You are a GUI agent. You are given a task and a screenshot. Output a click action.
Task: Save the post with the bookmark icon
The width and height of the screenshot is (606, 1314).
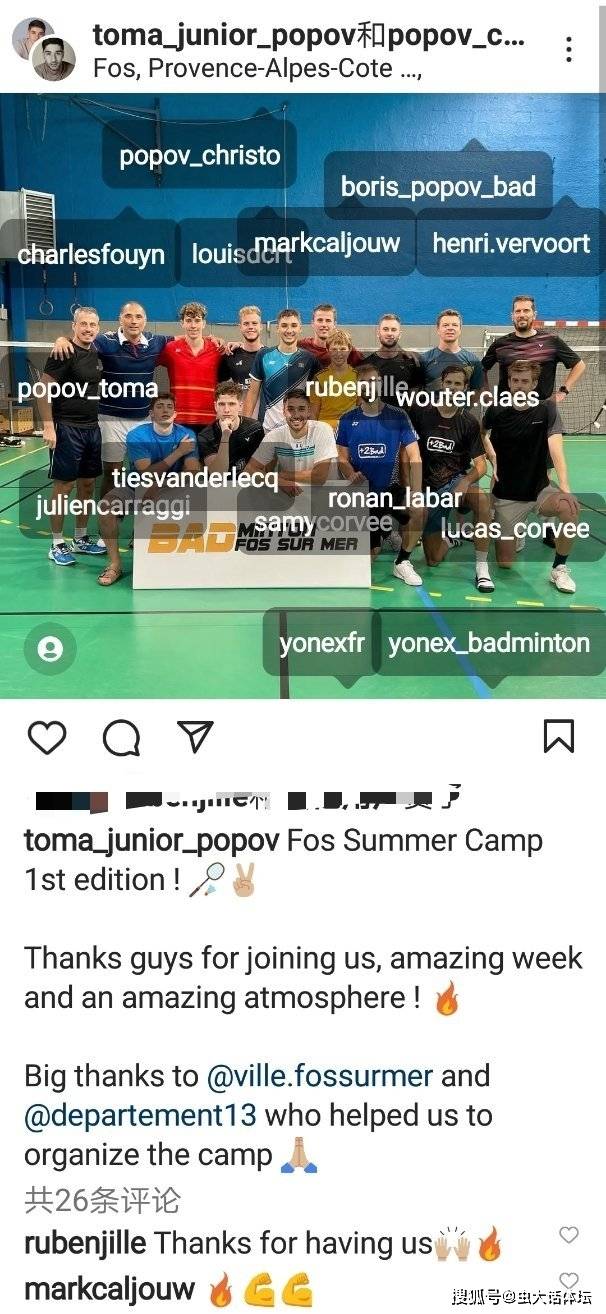558,736
